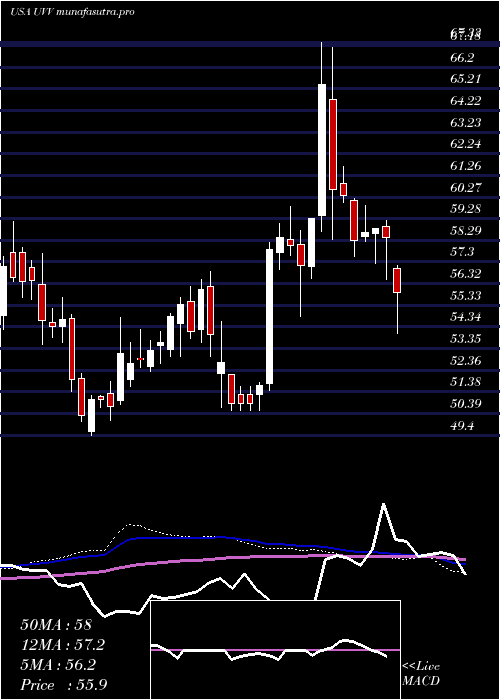Click the 60.27 price axis label

pos(466,188)
